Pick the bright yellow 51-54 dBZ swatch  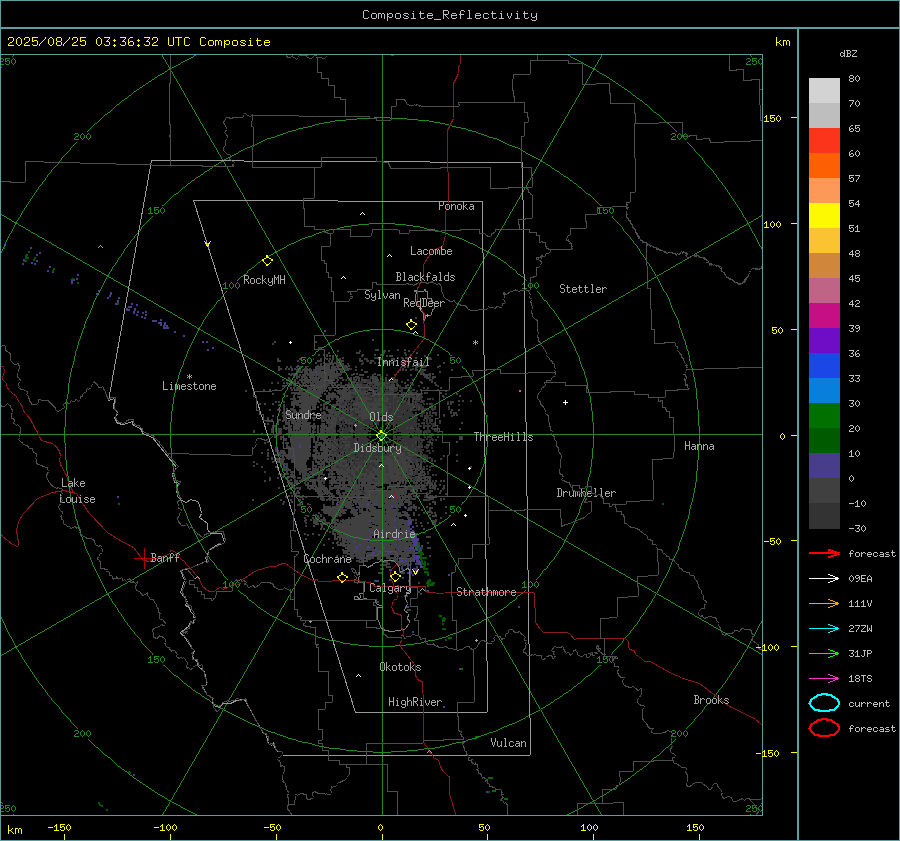coord(824,216)
